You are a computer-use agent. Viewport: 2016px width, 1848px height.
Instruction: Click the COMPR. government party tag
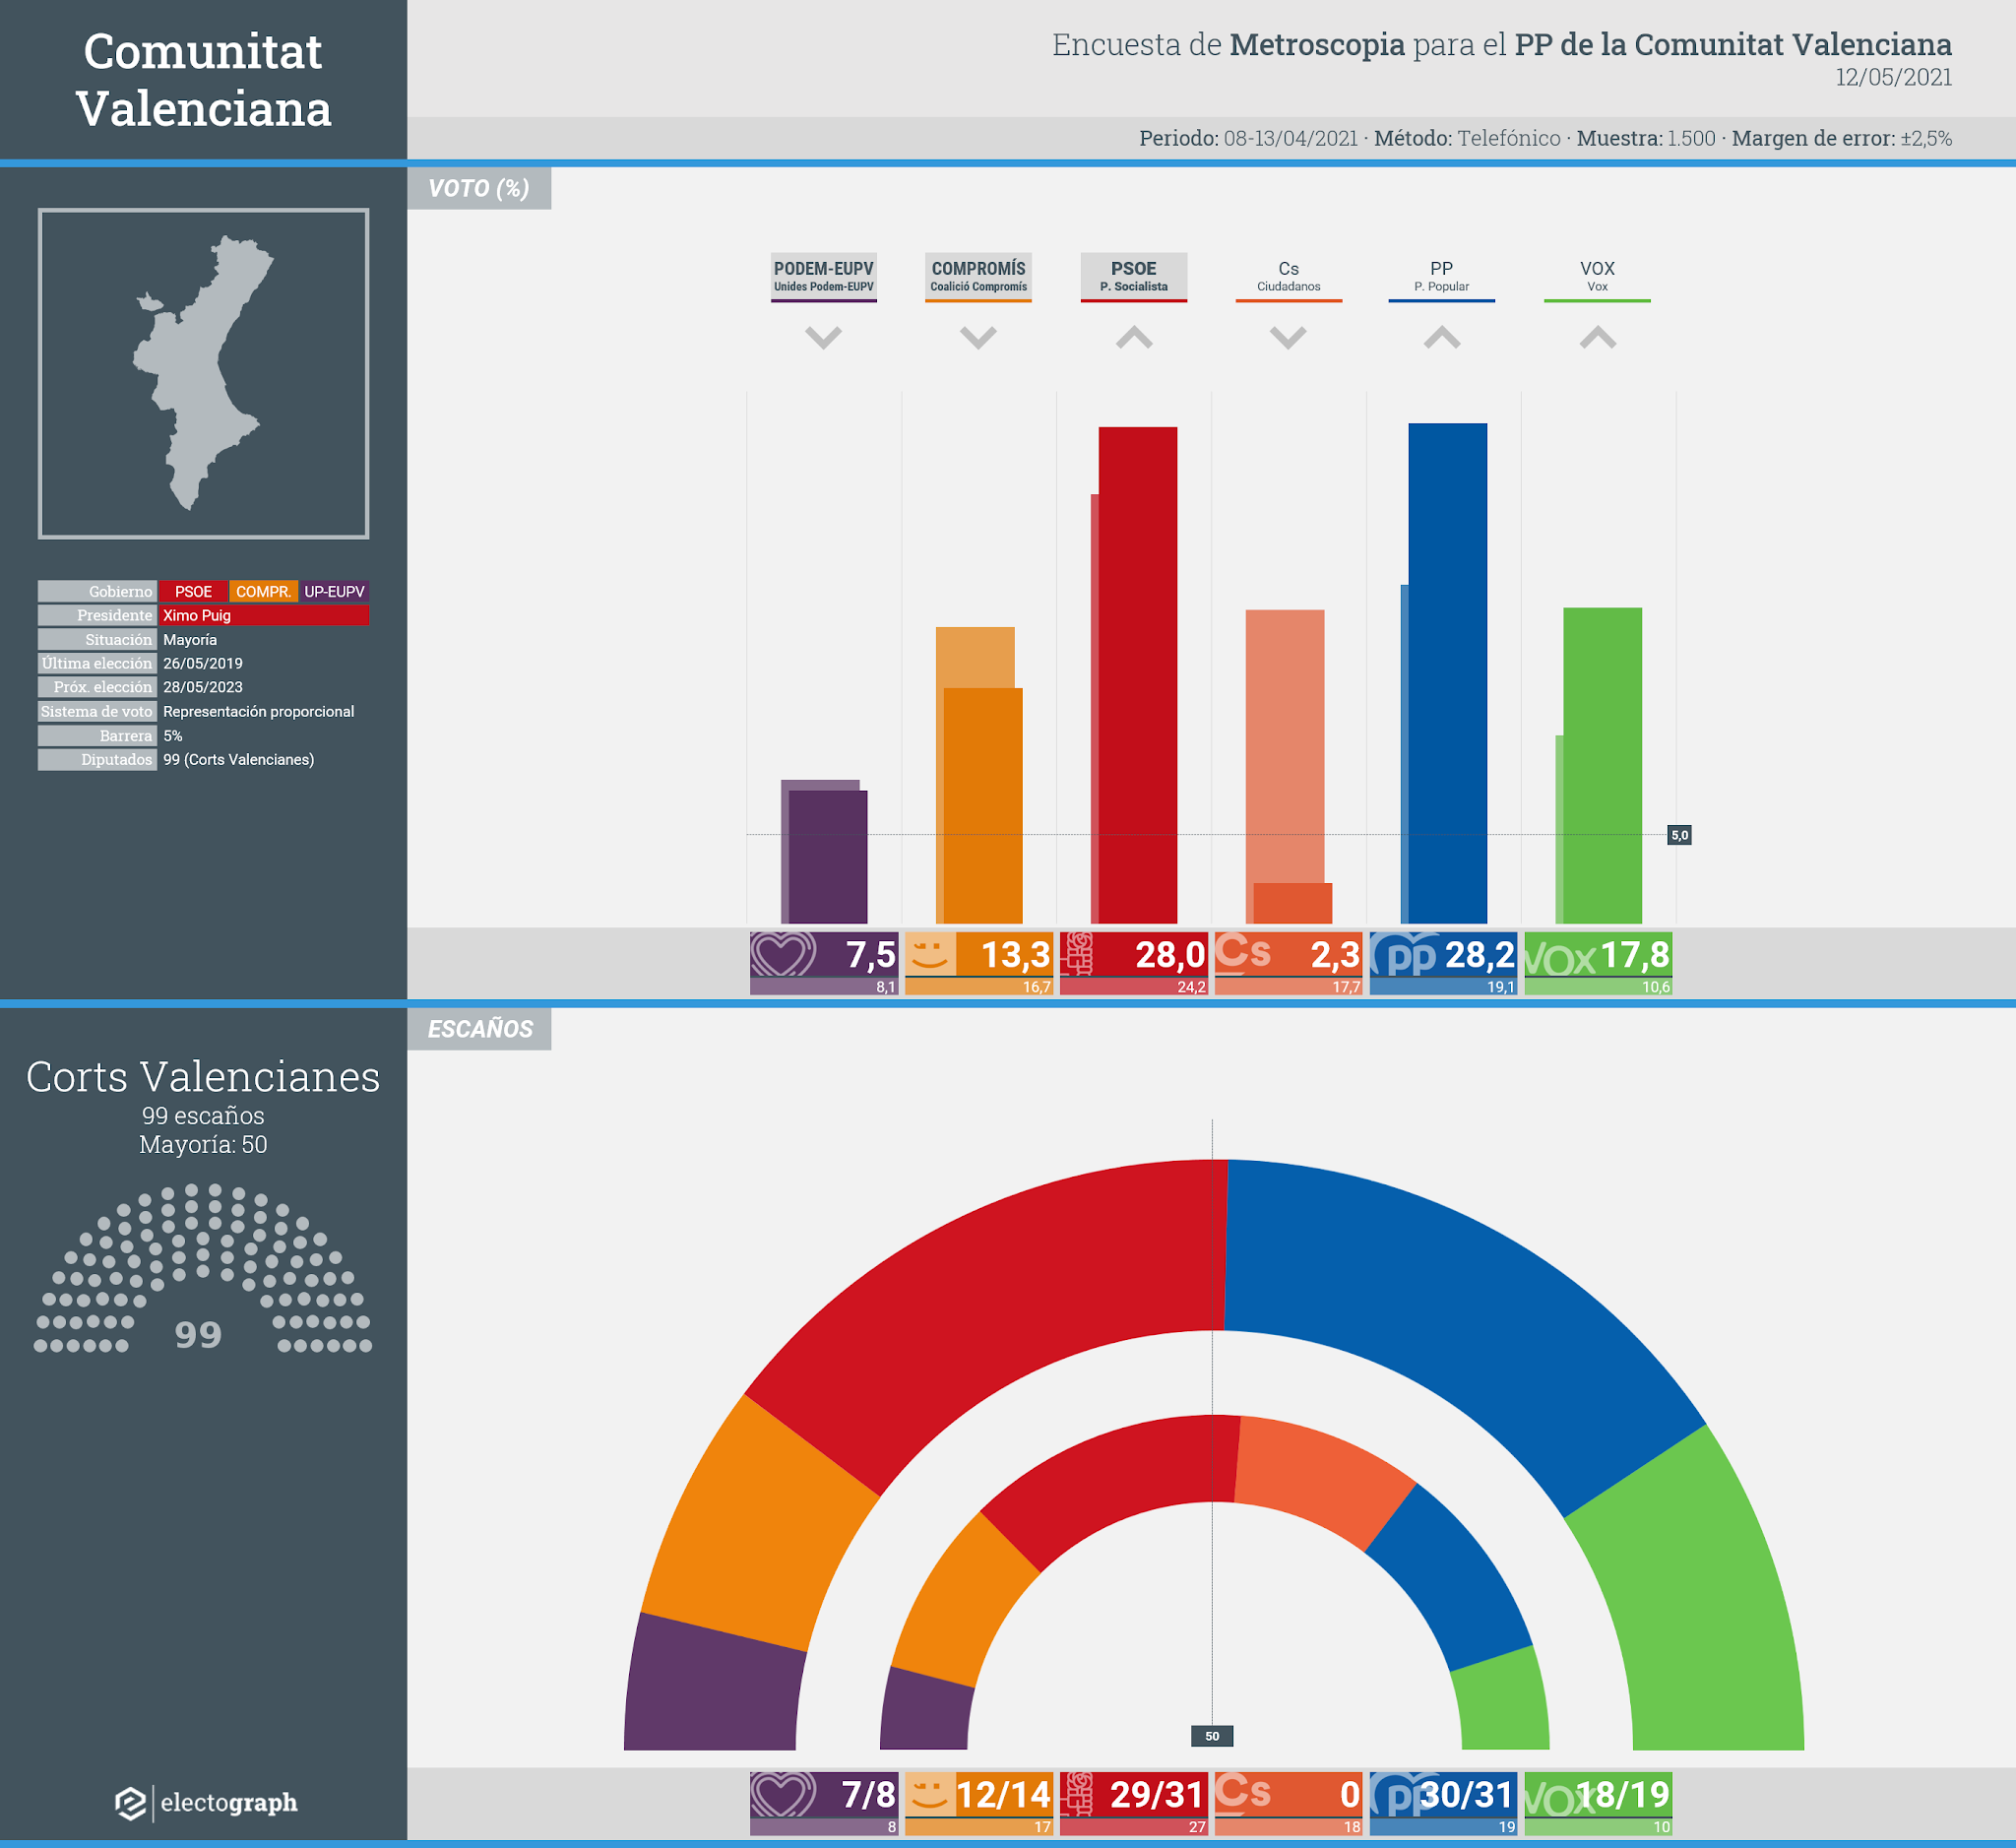(263, 591)
